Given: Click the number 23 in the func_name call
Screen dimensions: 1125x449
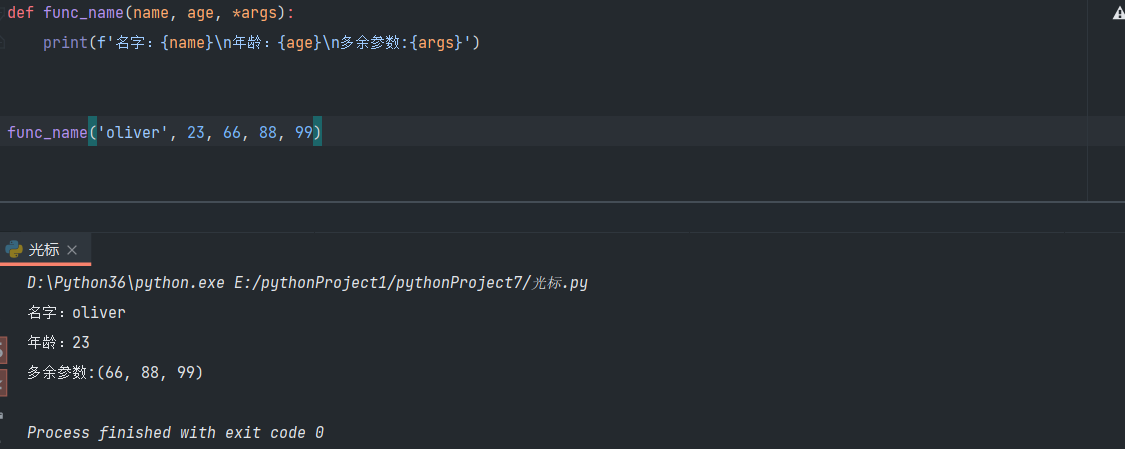Looking at the screenshot, I should coord(196,132).
